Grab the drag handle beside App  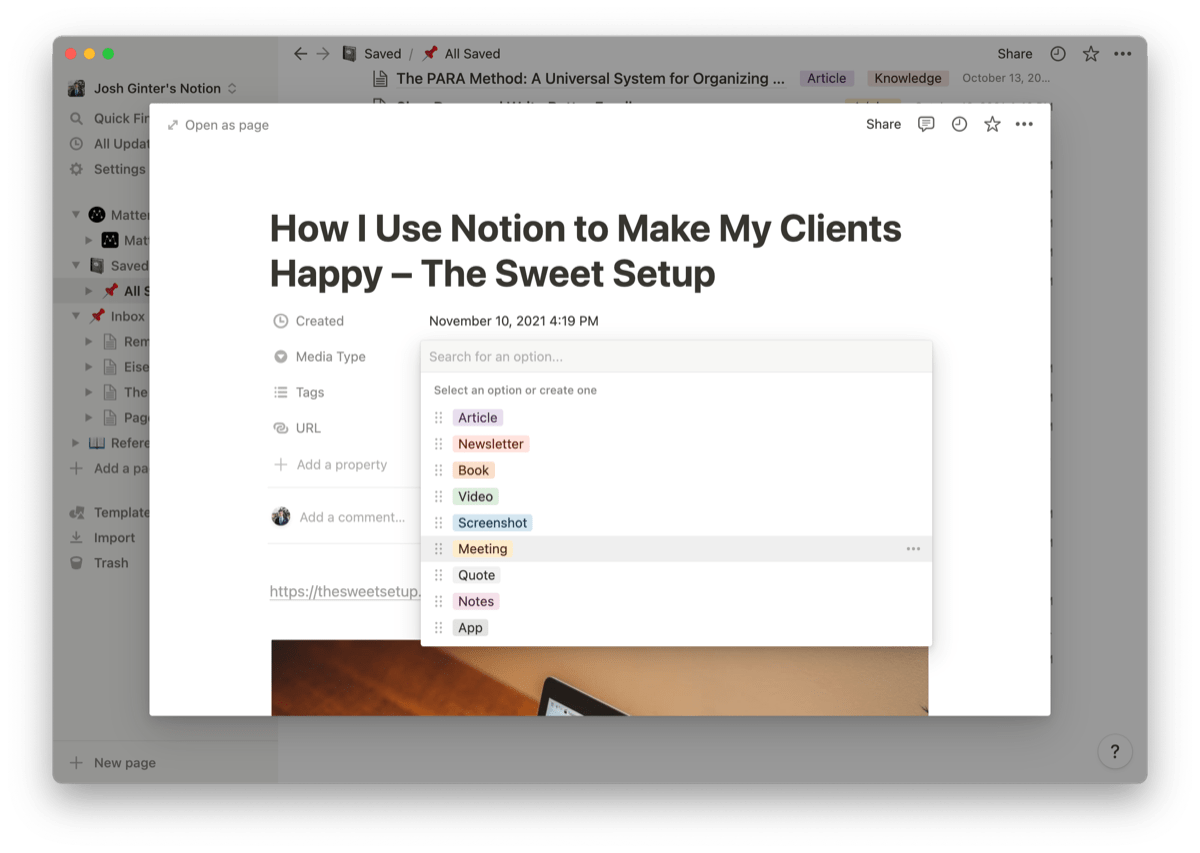coord(438,628)
